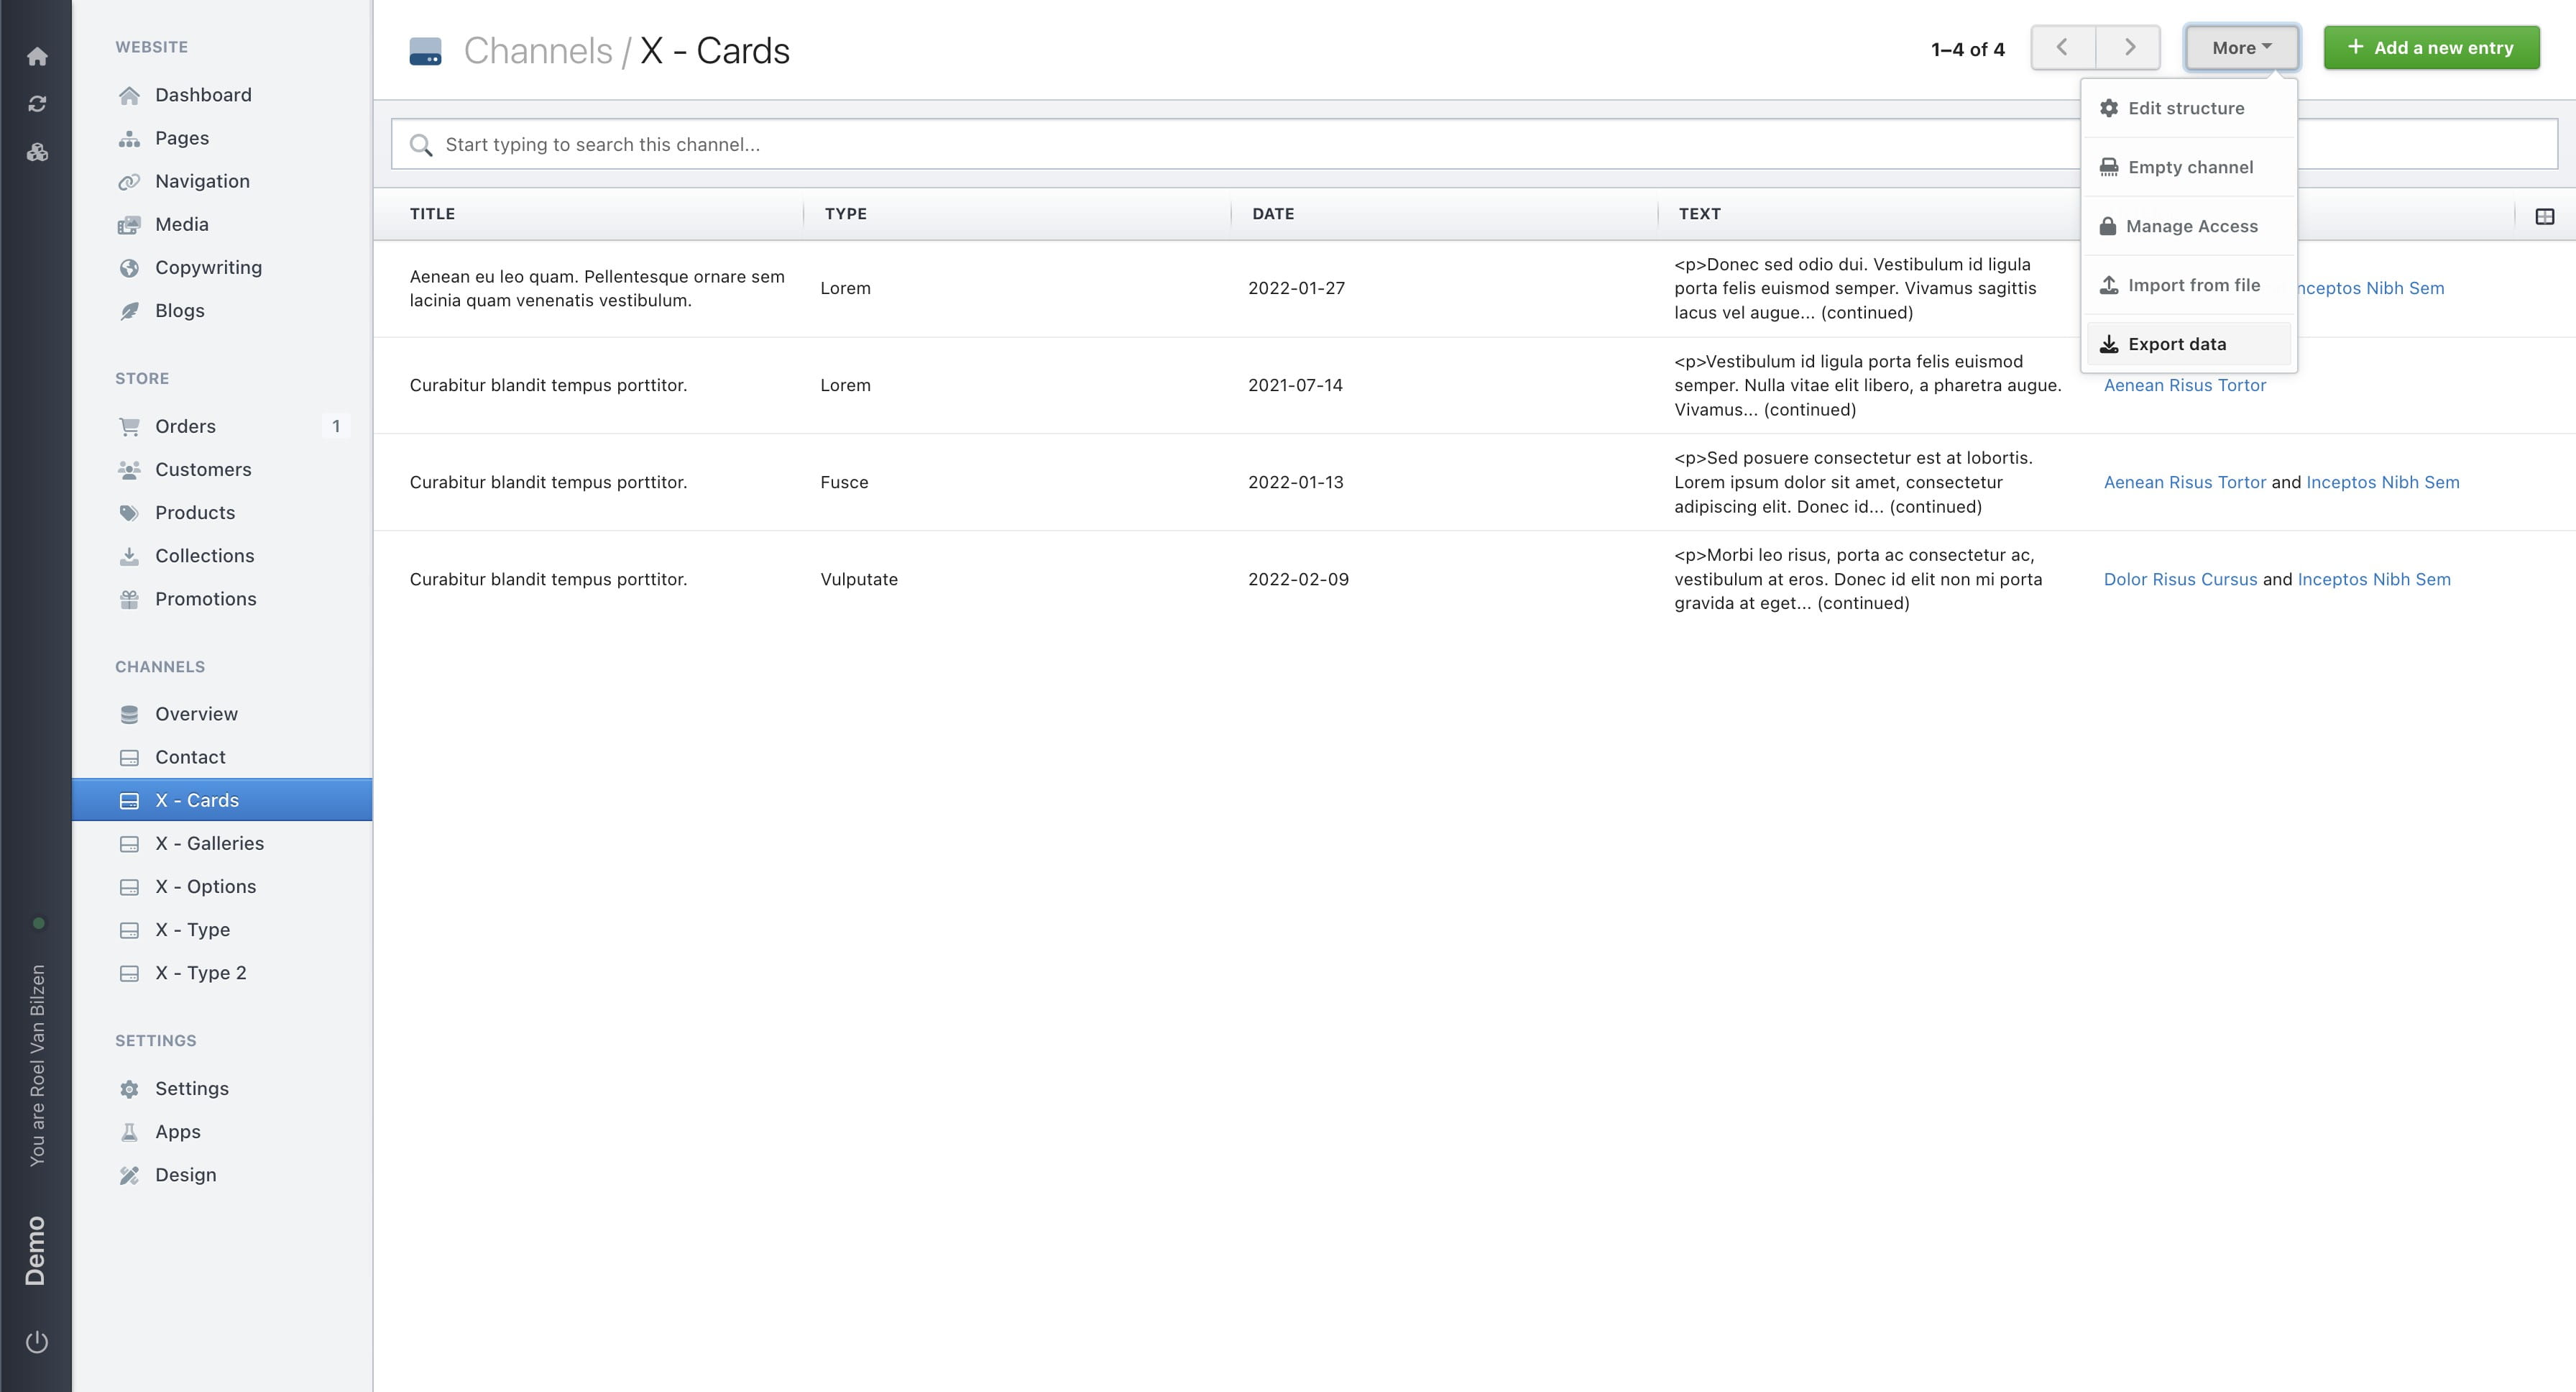Choose Export data from the More menu
The width and height of the screenshot is (2576, 1392).
click(2177, 343)
